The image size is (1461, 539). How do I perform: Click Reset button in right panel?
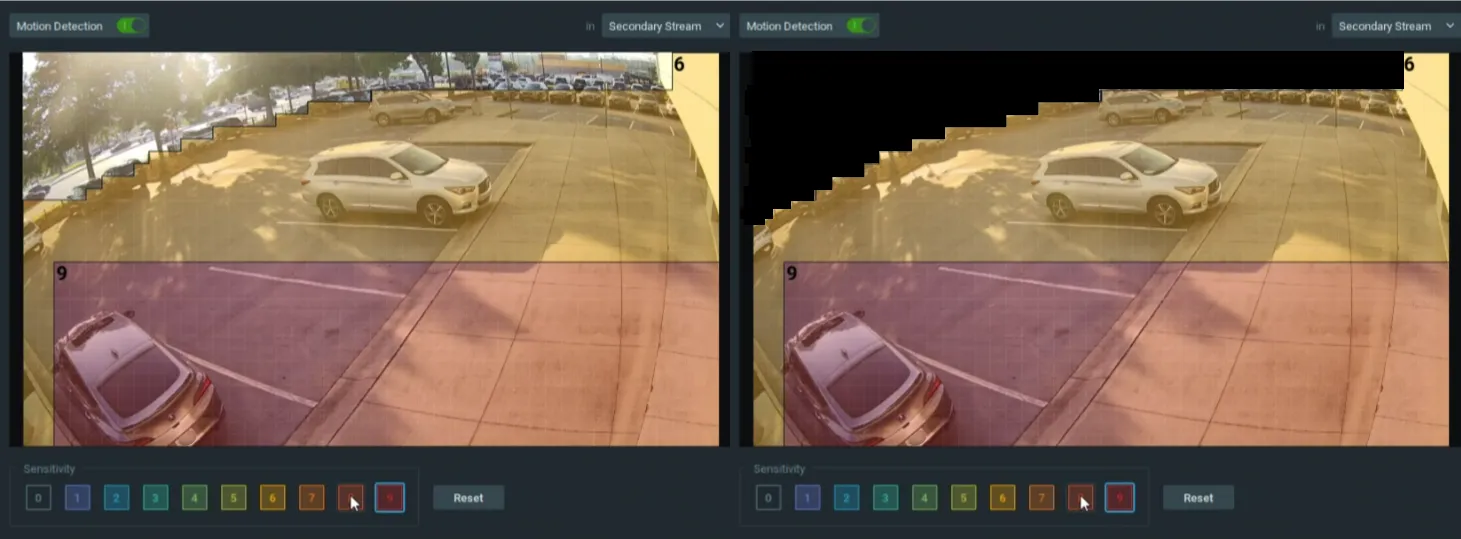click(x=1198, y=497)
